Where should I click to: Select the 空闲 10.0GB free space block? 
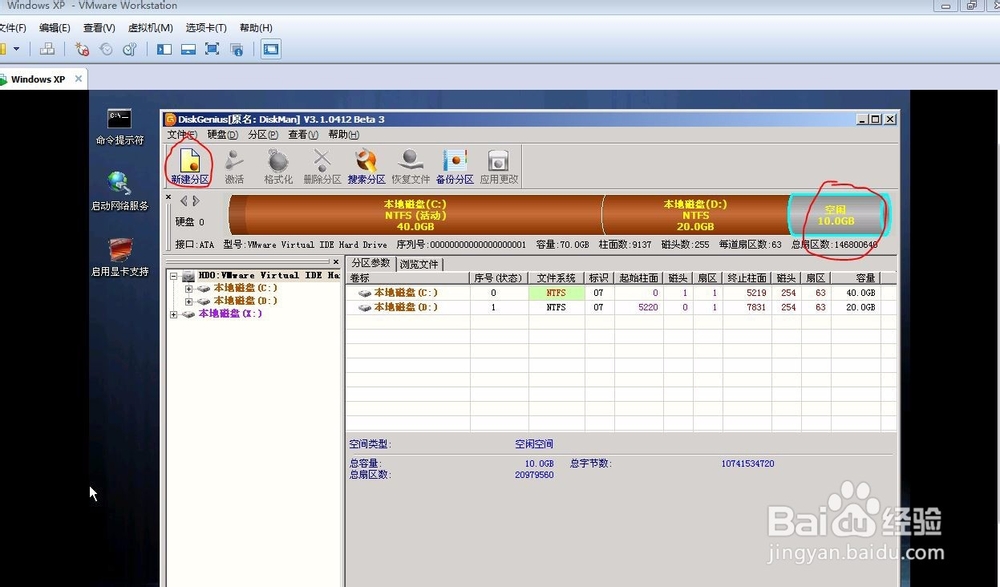pos(837,215)
